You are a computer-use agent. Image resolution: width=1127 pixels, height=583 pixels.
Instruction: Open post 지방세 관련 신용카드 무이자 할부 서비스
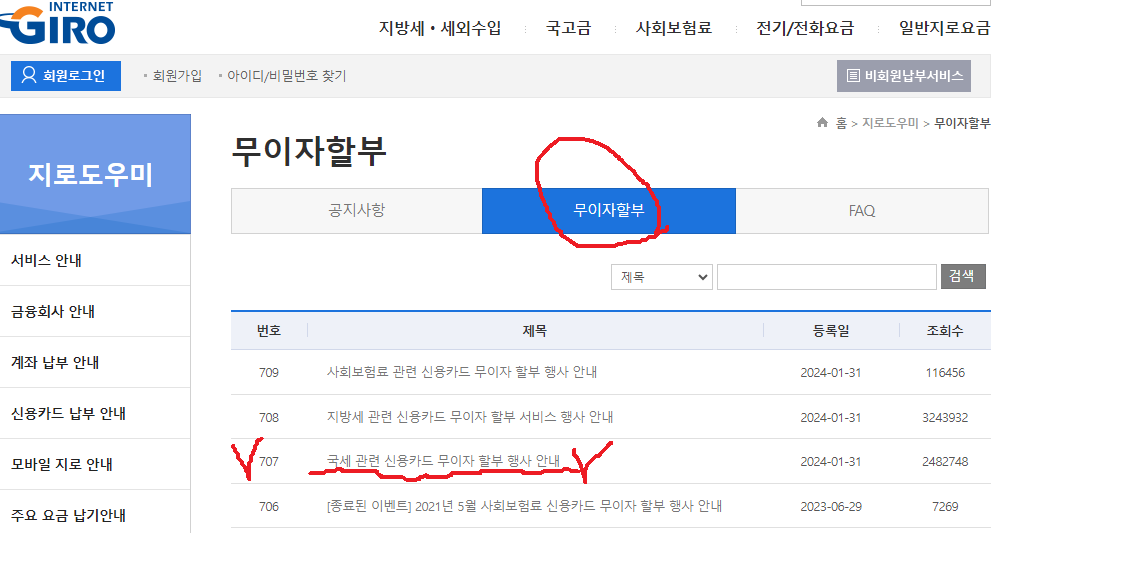tap(470, 417)
